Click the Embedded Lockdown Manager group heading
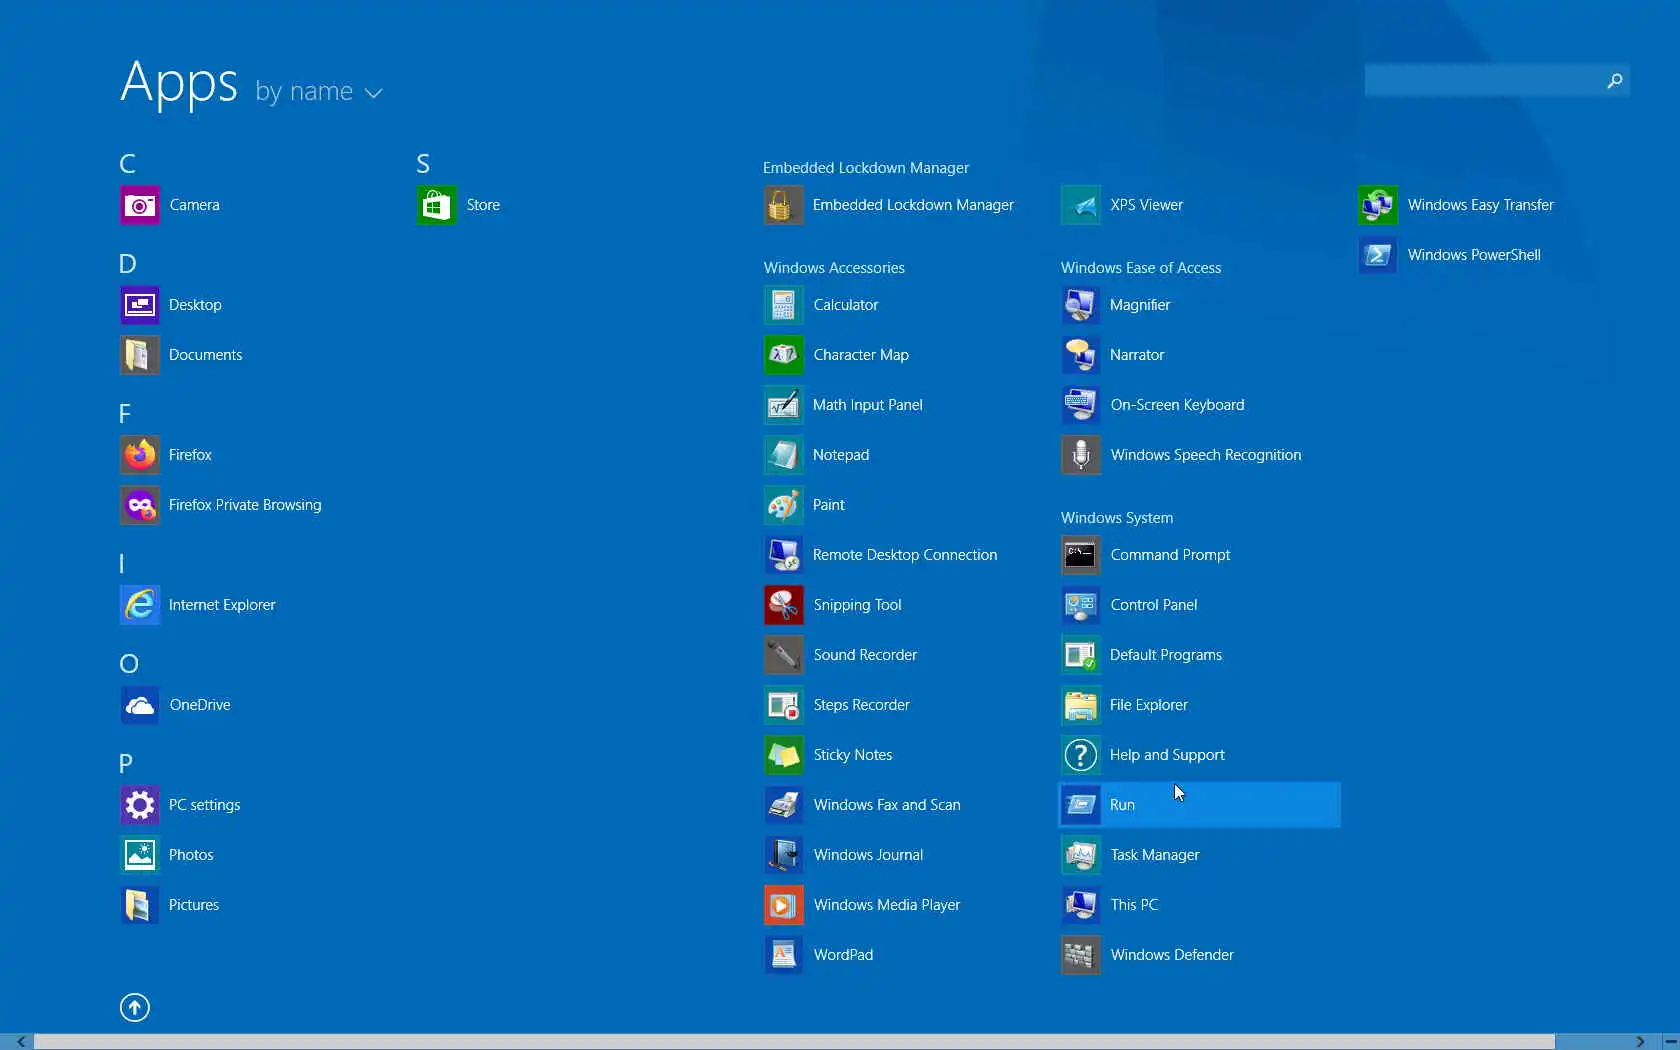Image resolution: width=1680 pixels, height=1050 pixels. [866, 168]
